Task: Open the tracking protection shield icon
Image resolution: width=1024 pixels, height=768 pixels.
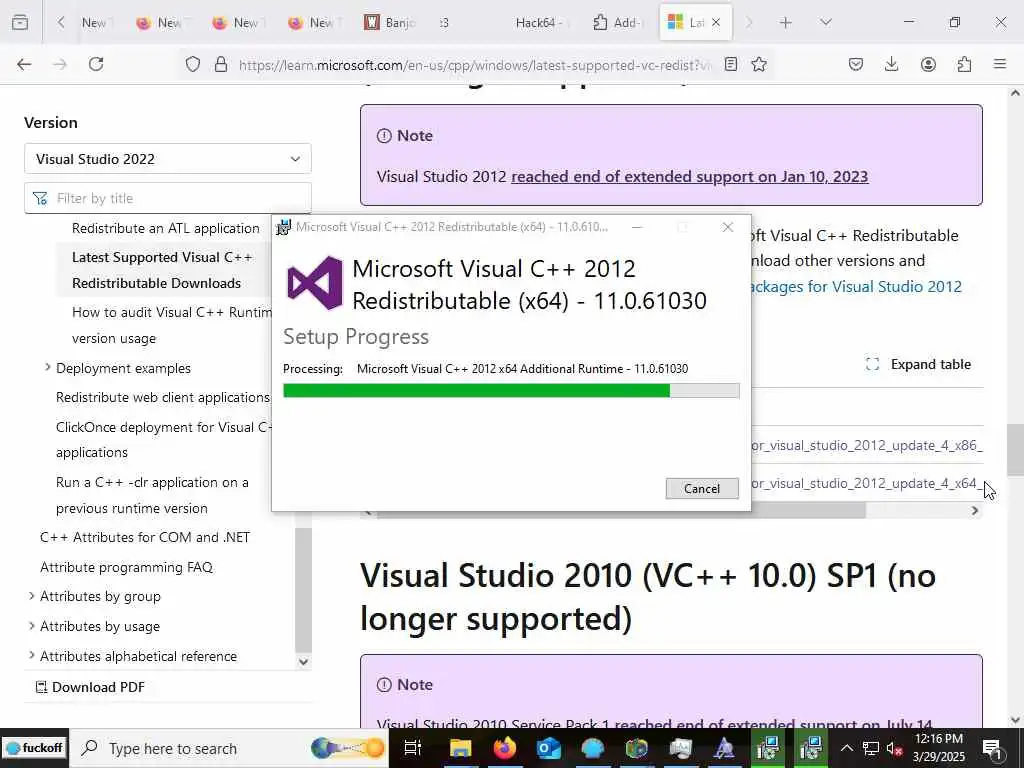Action: [x=193, y=64]
